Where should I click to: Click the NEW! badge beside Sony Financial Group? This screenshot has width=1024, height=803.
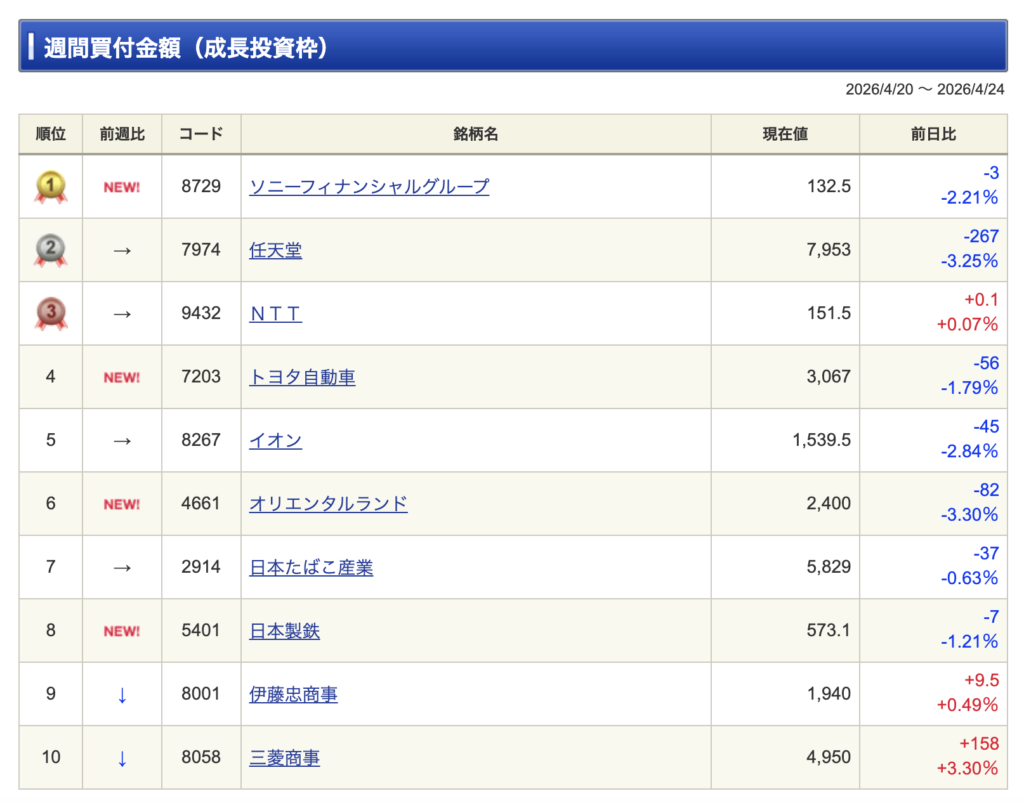click(122, 187)
